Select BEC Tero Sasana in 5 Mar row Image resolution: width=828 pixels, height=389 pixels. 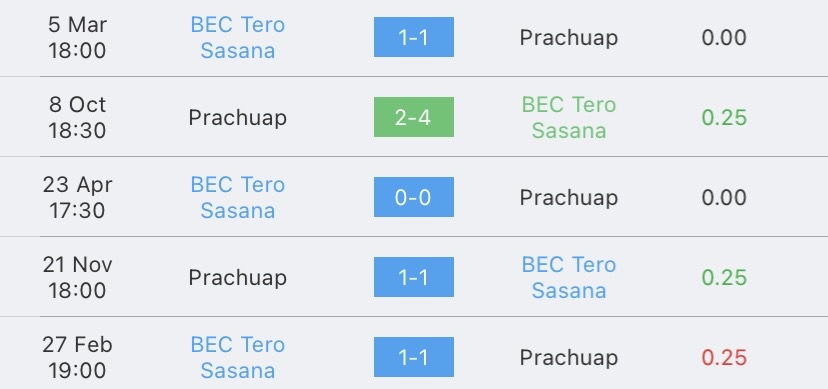(x=238, y=37)
